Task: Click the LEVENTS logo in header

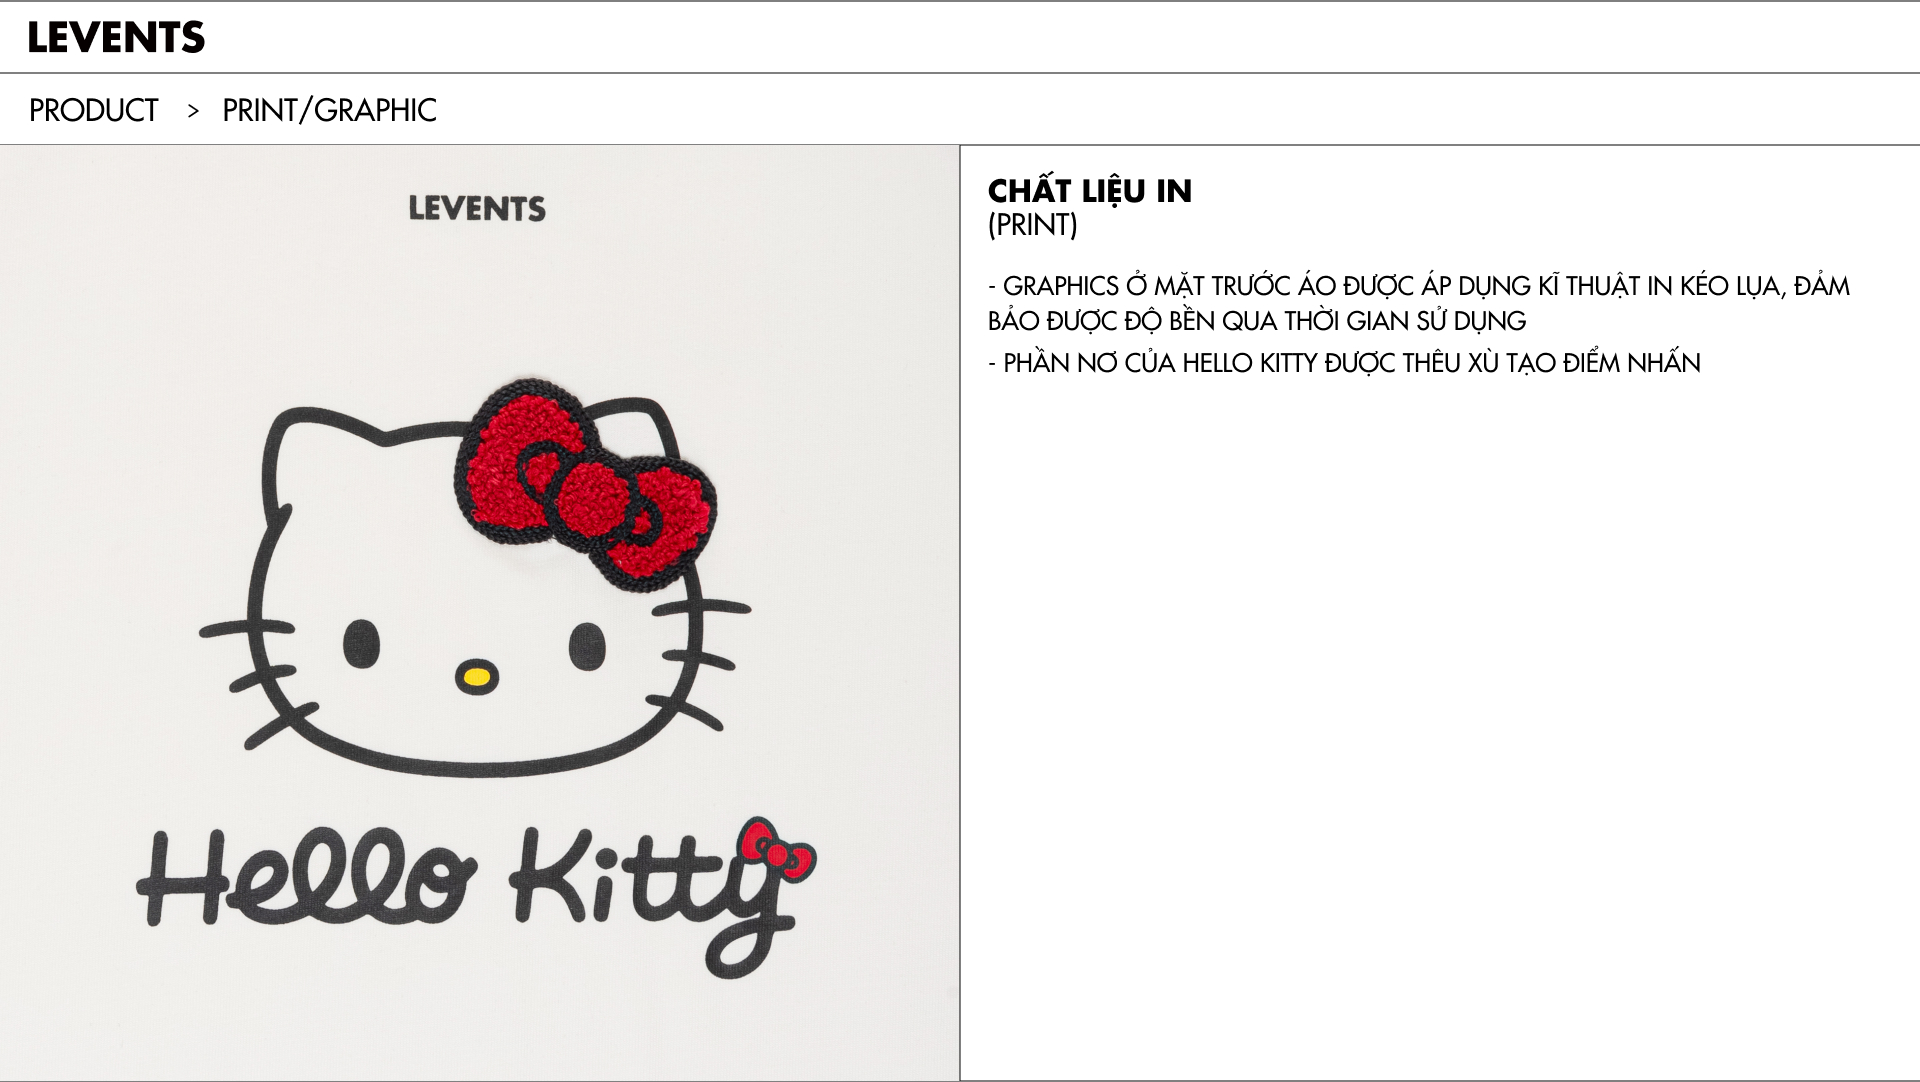Action: click(116, 37)
